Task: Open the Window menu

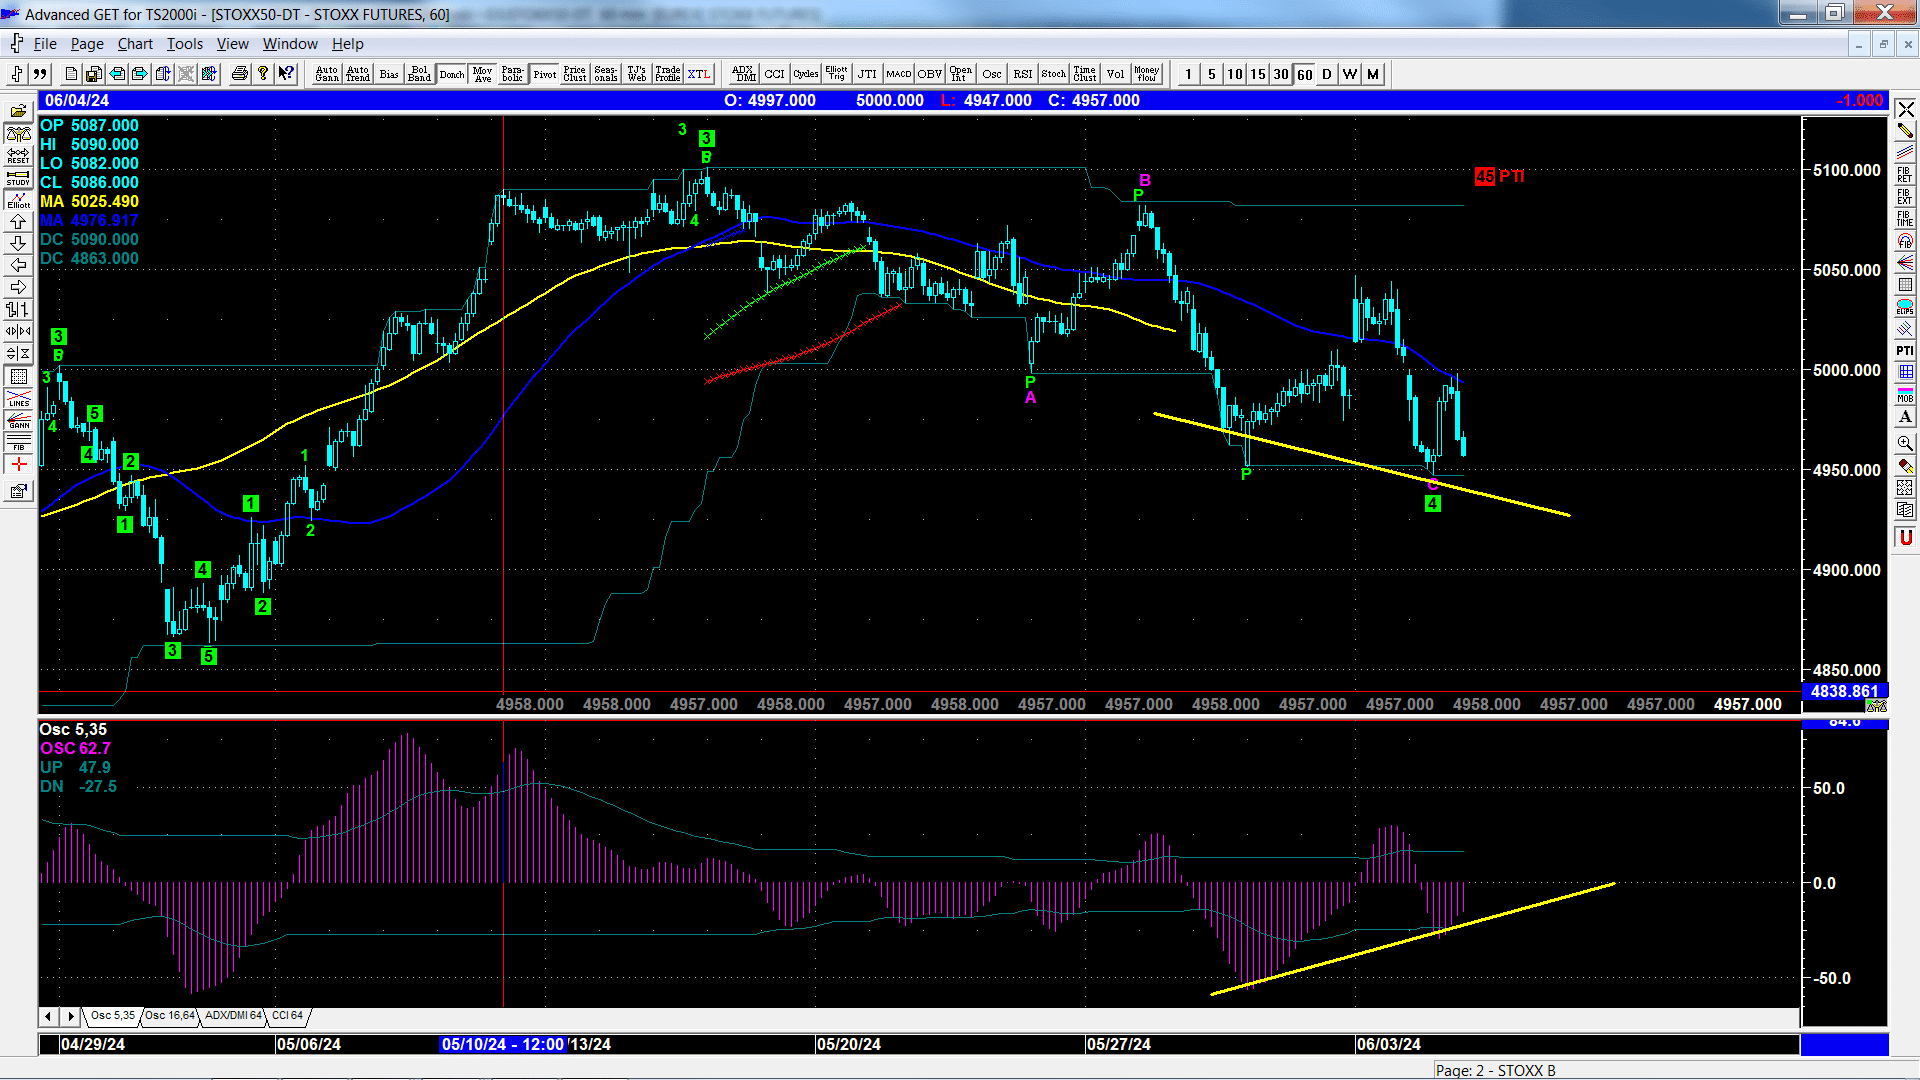Action: pyautogui.click(x=290, y=44)
